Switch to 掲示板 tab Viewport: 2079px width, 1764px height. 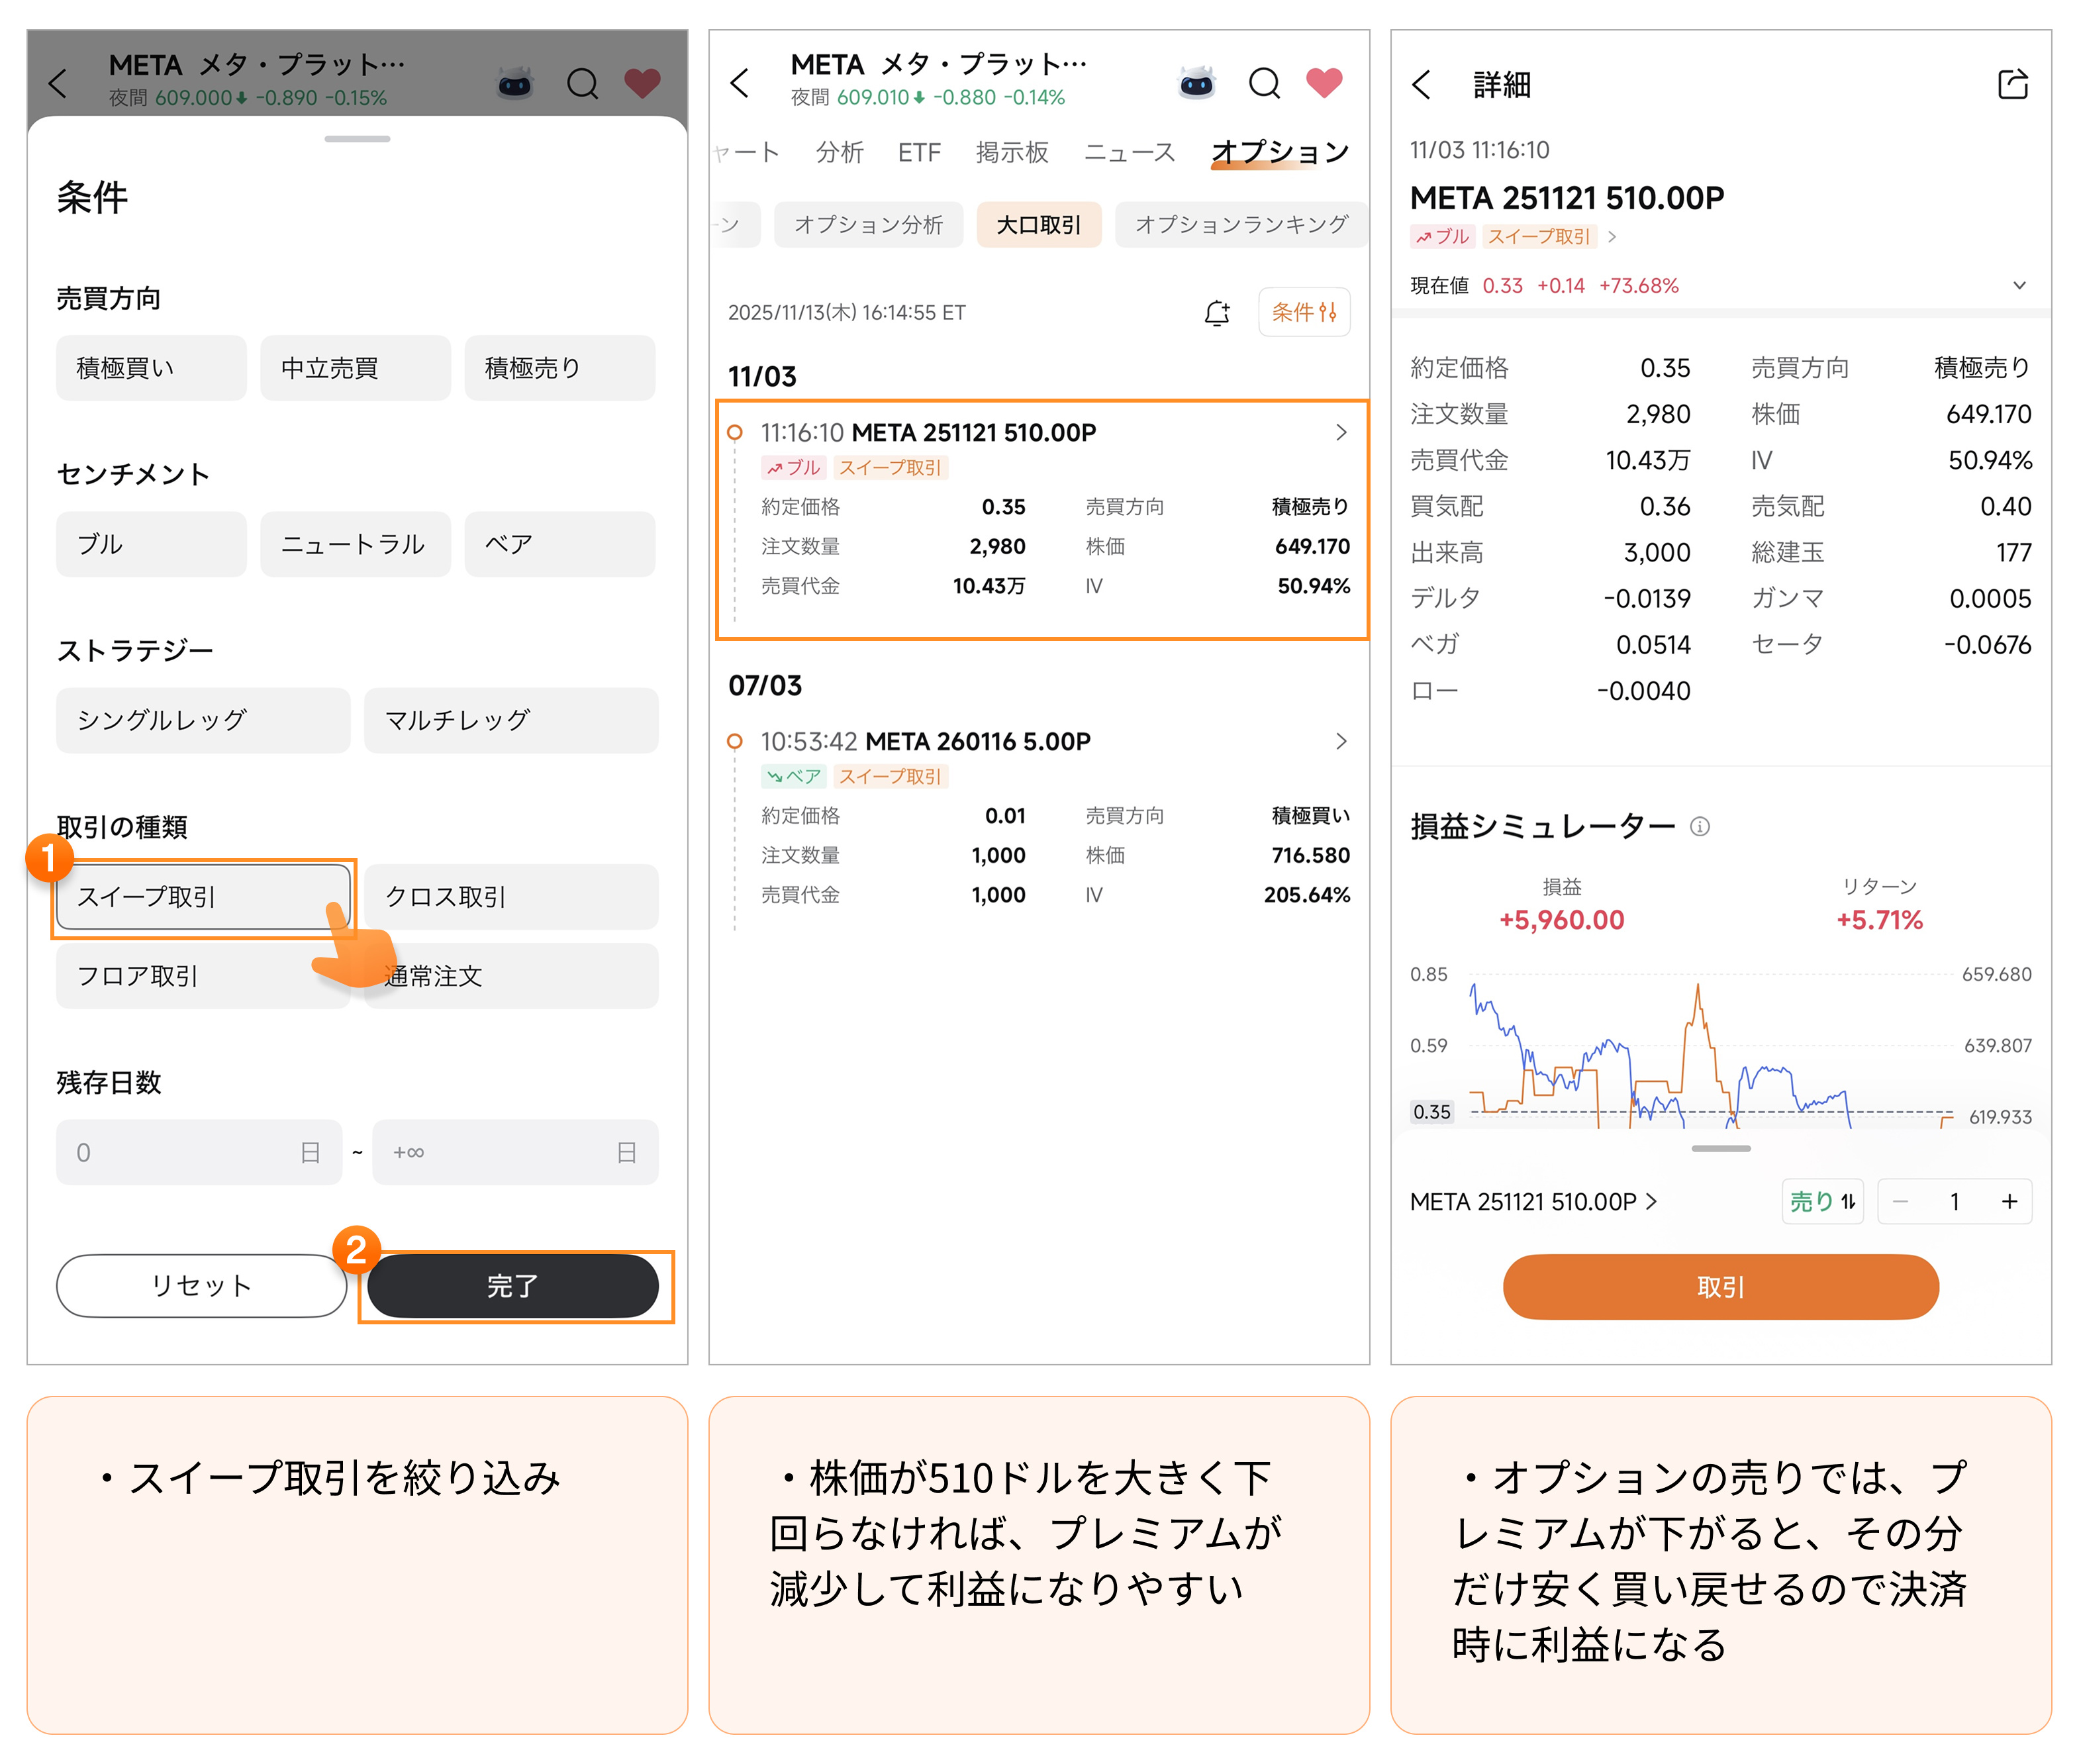point(1012,152)
